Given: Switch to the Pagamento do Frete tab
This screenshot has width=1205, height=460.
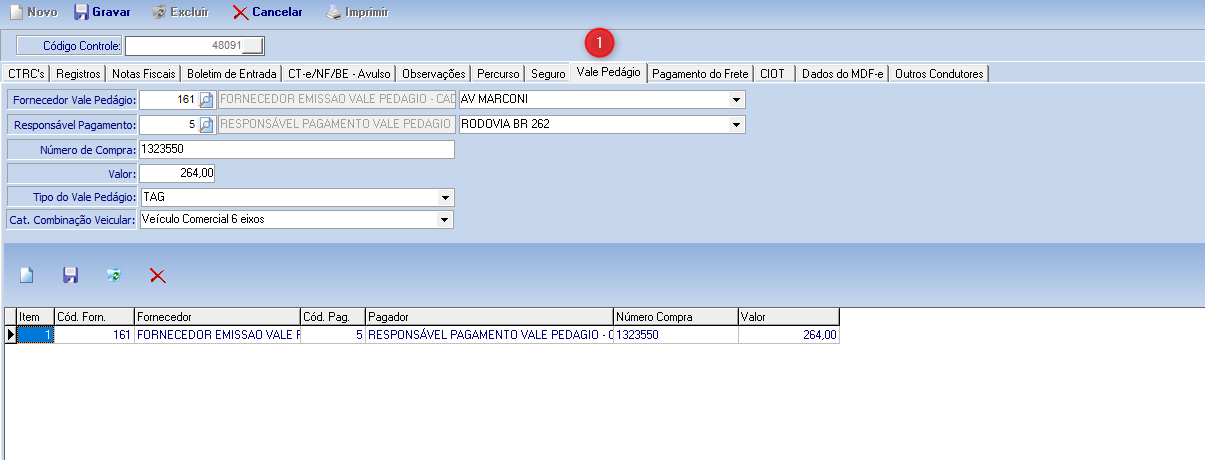Looking at the screenshot, I should (x=701, y=73).
